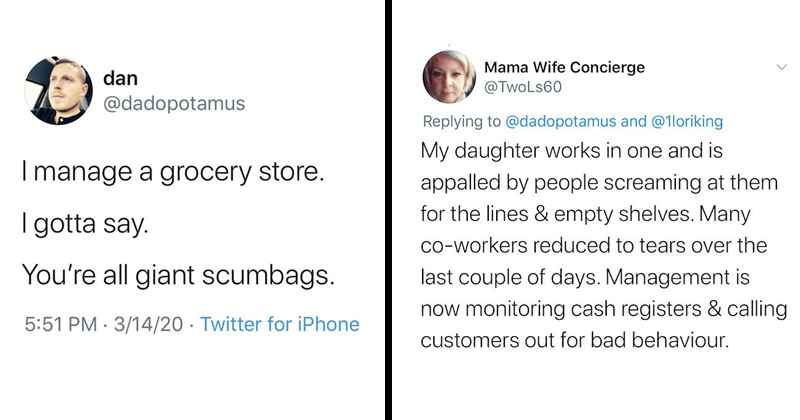Viewport: 800px width, 420px height.
Task: Click the 3/14/20 tweet date
Action: point(150,324)
